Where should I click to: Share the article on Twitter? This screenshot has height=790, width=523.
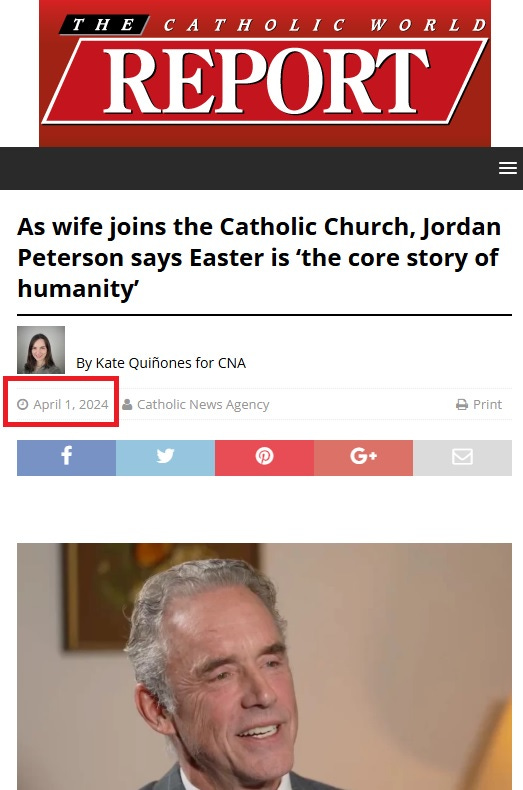pyautogui.click(x=165, y=457)
